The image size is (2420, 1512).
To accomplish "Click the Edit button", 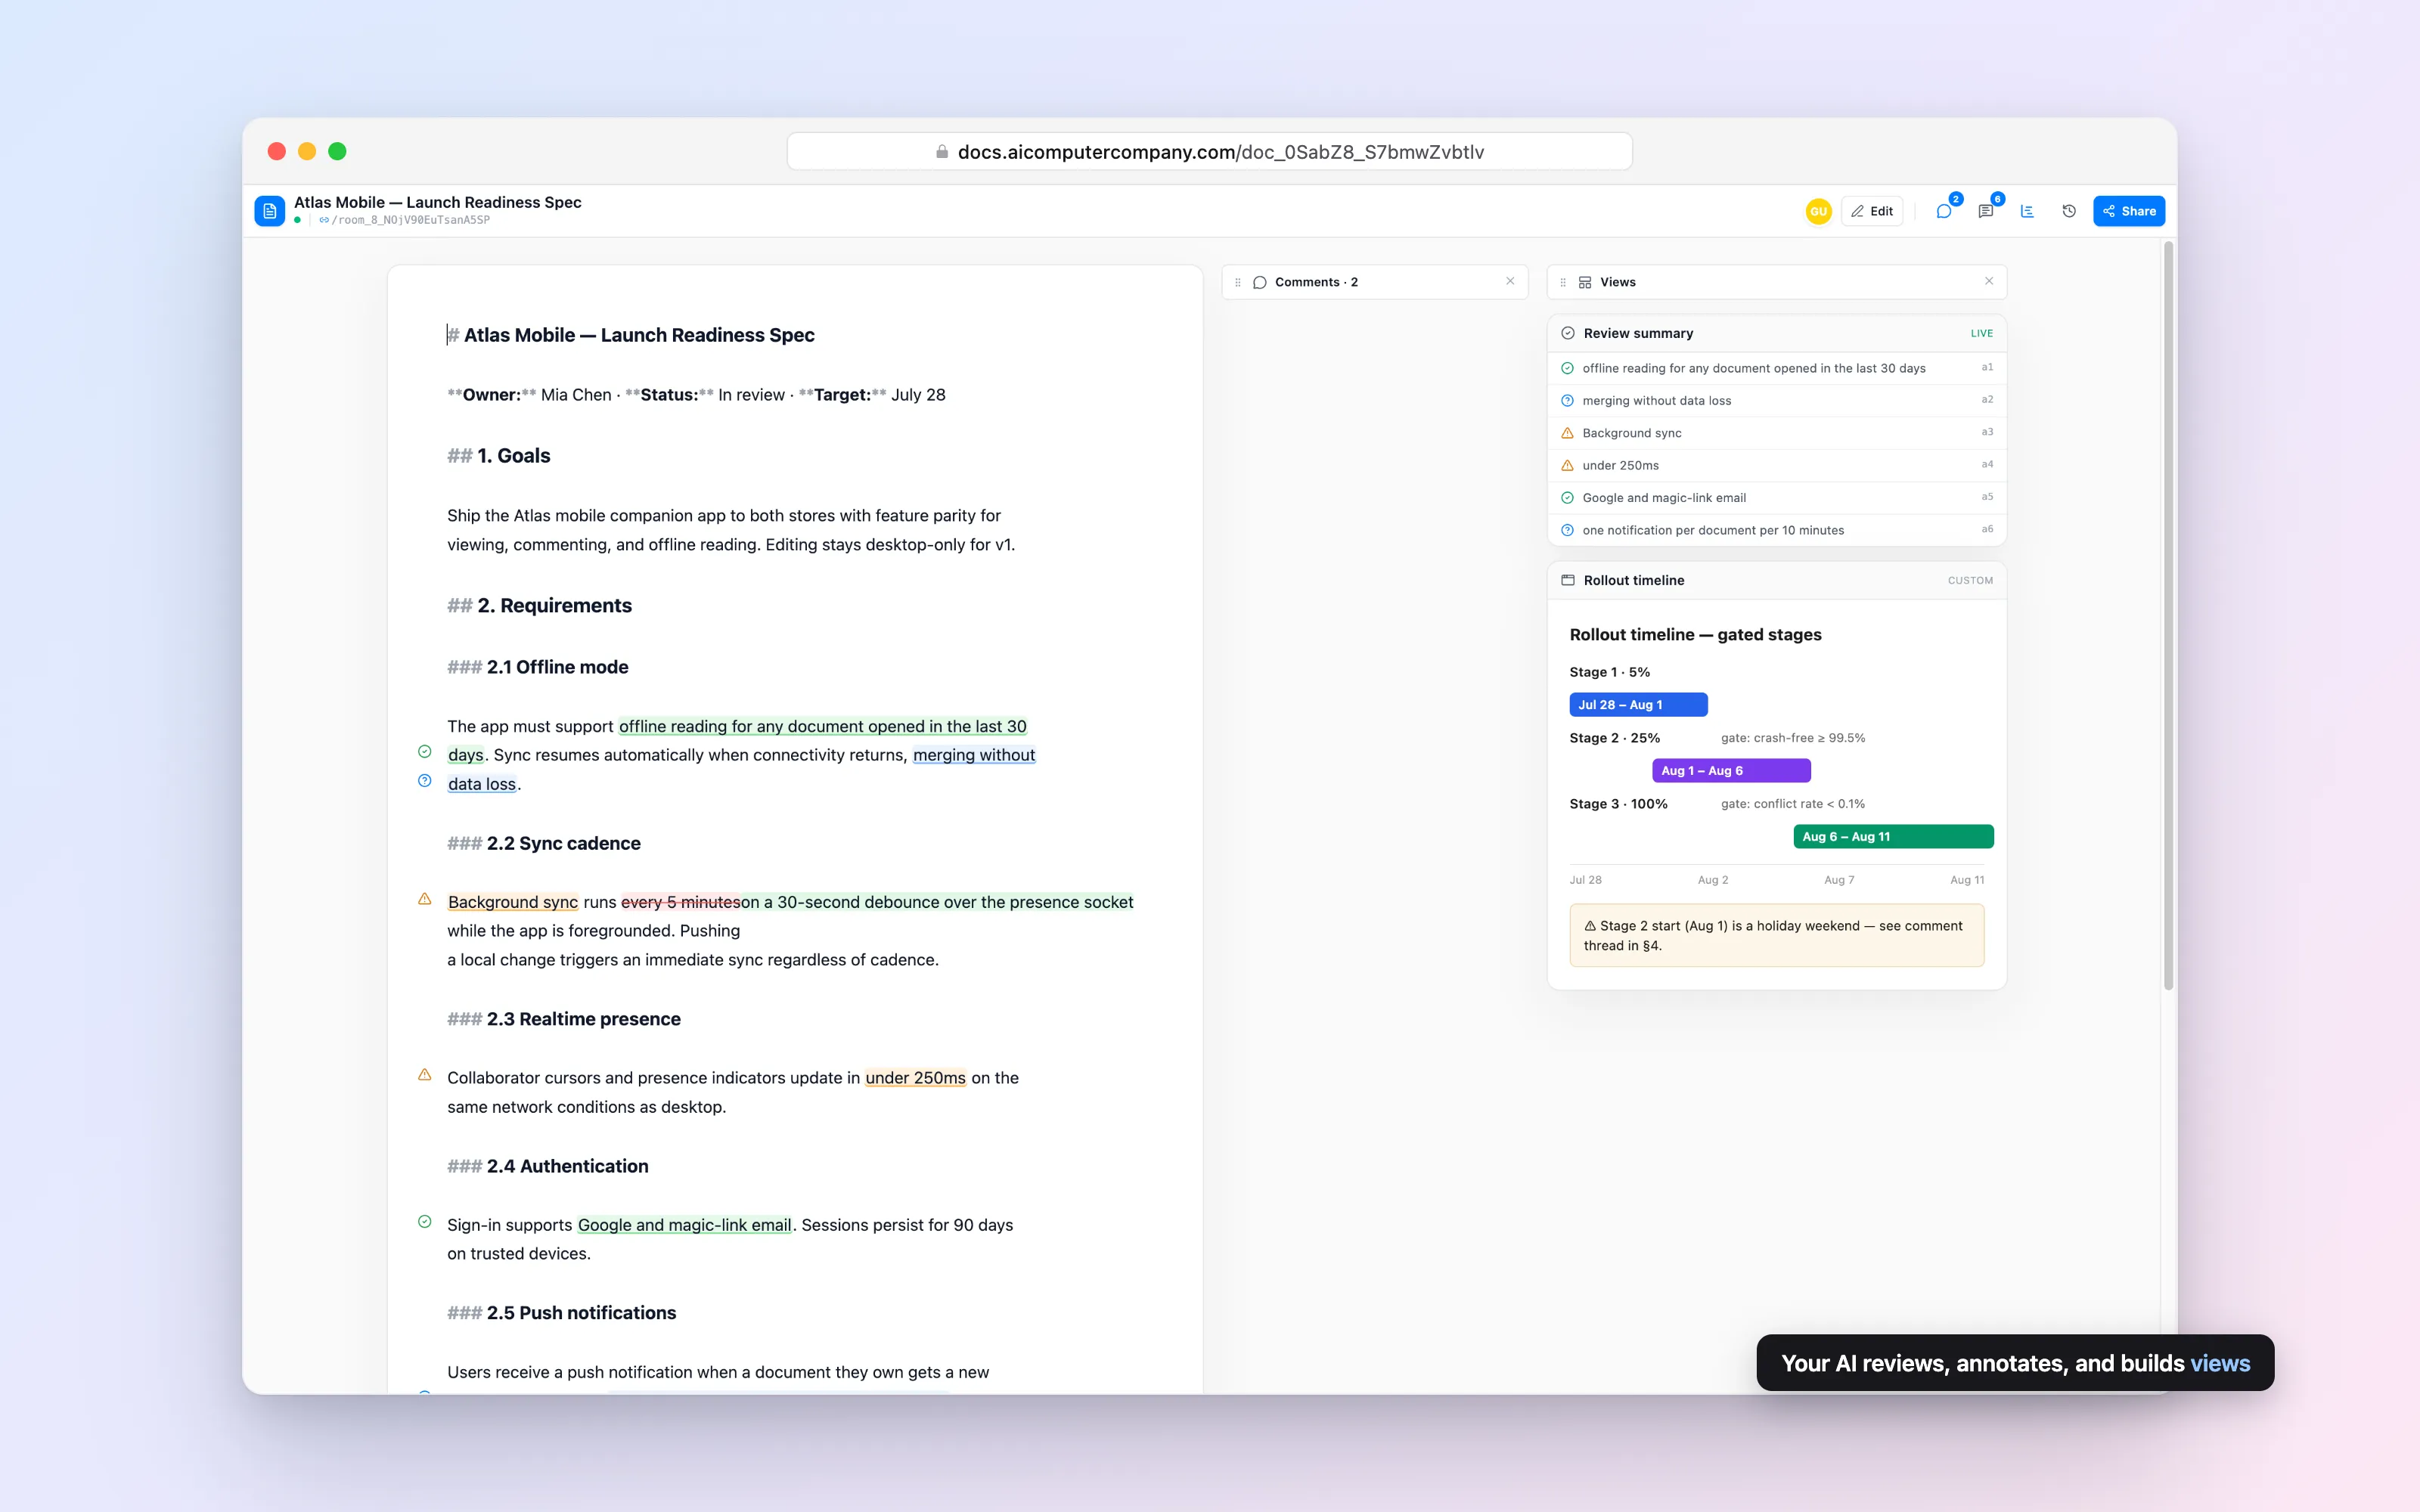I will click(1872, 211).
